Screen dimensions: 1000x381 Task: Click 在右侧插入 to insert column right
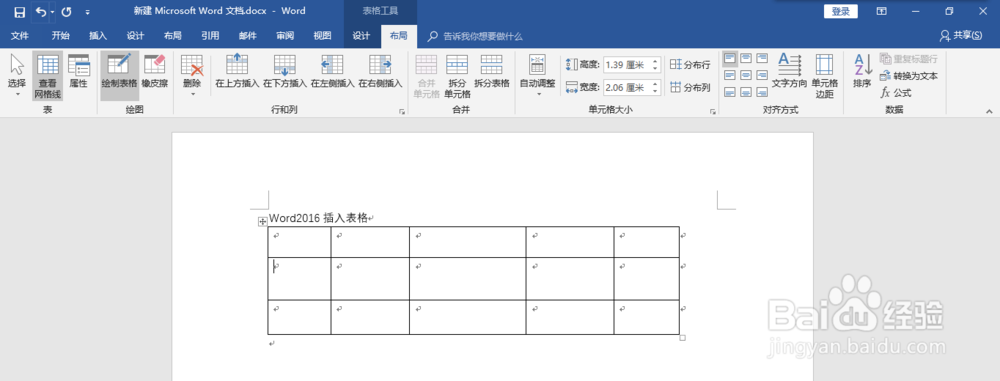tap(380, 71)
